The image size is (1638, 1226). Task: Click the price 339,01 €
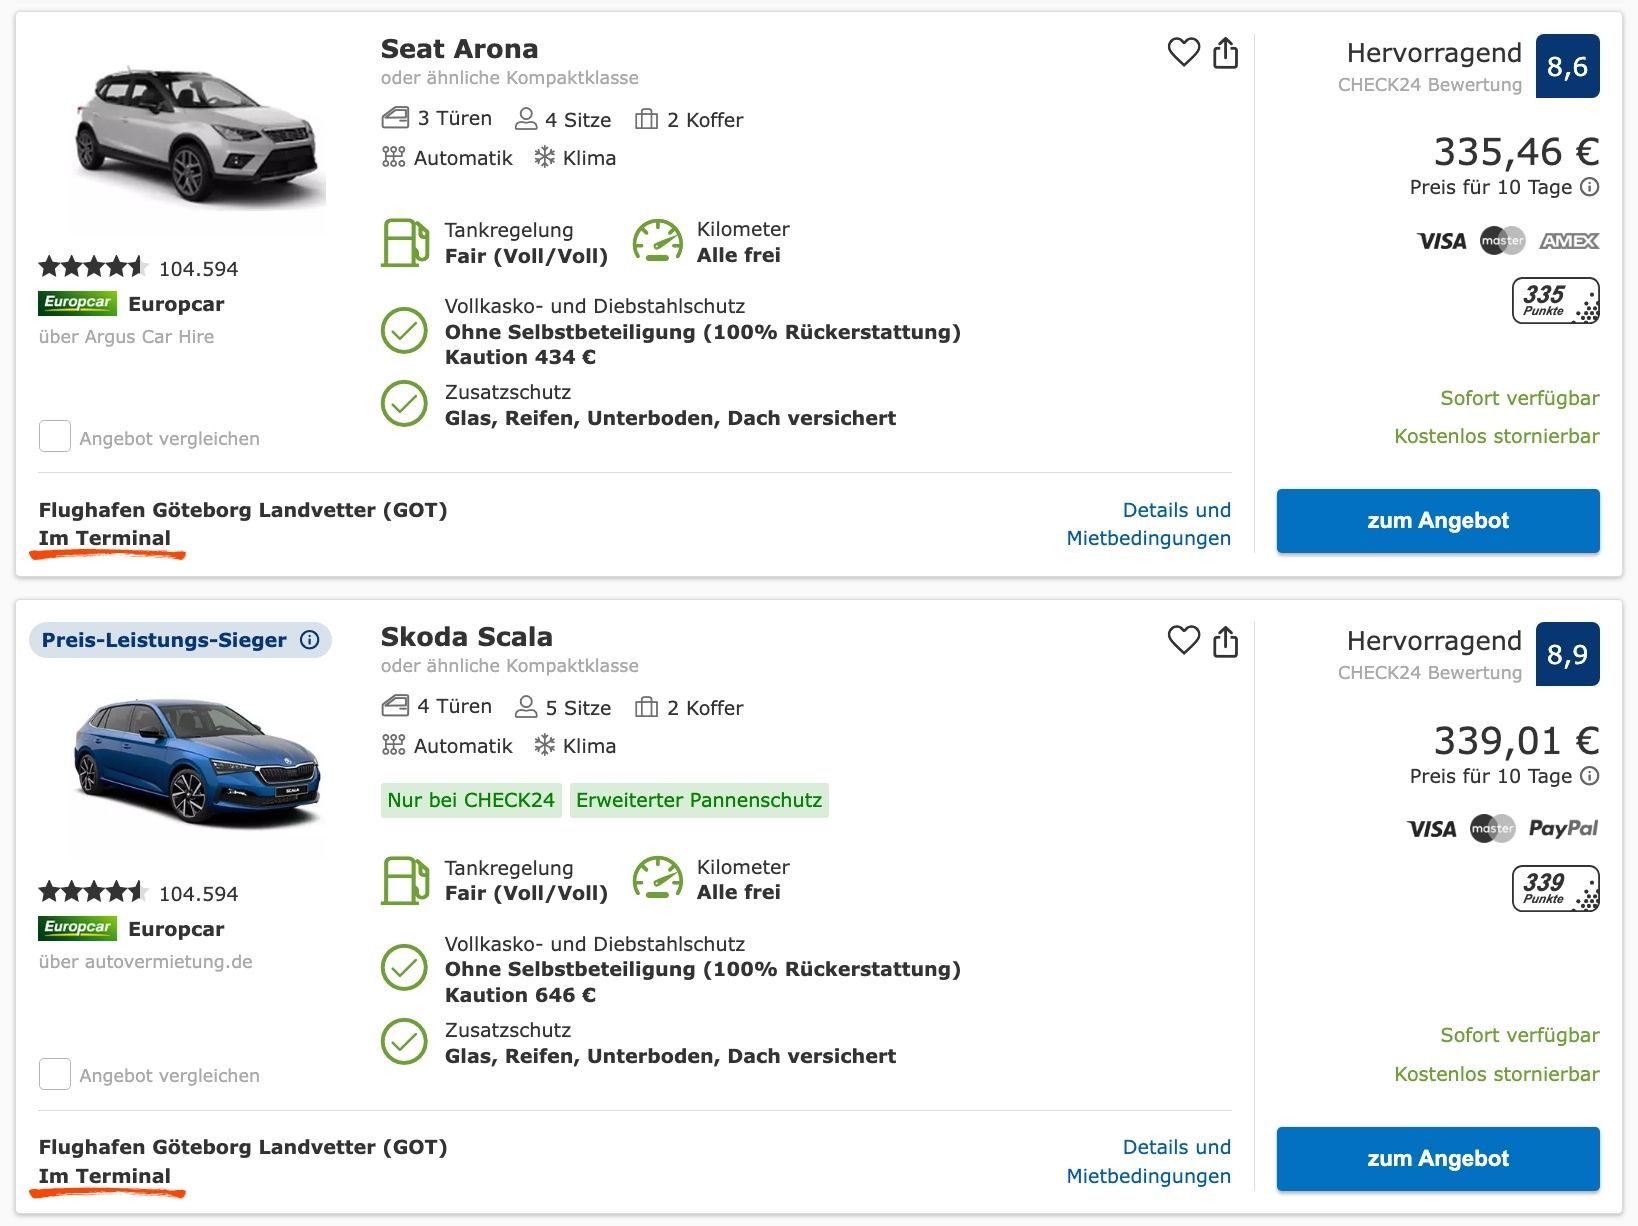(x=1516, y=741)
